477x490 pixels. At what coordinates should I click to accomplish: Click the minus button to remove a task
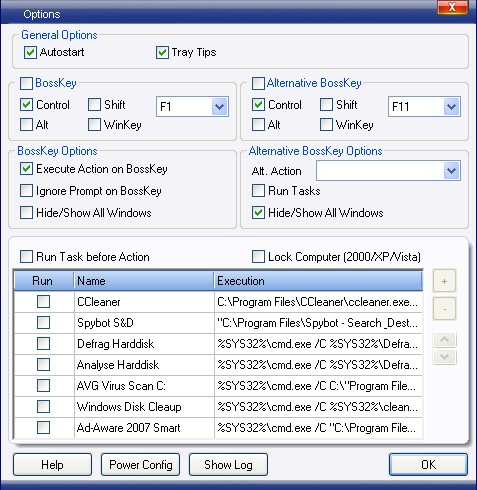coord(444,309)
